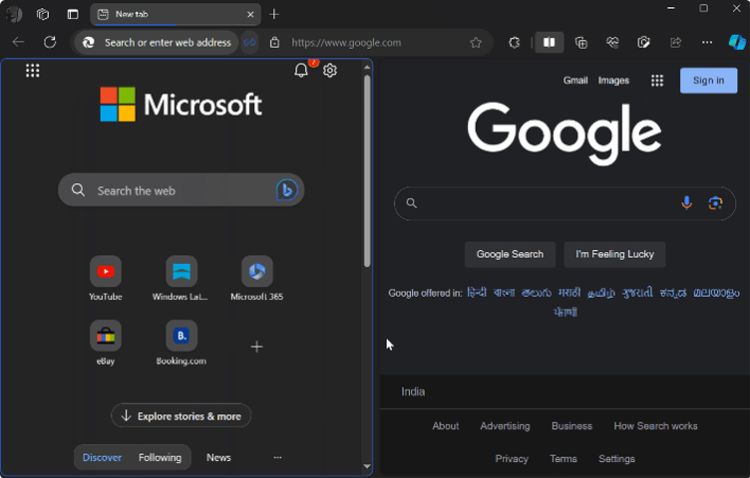Viewport: 750px width, 478px height.
Task: Open the Windows Latest quick link tile
Action: [x=181, y=278]
